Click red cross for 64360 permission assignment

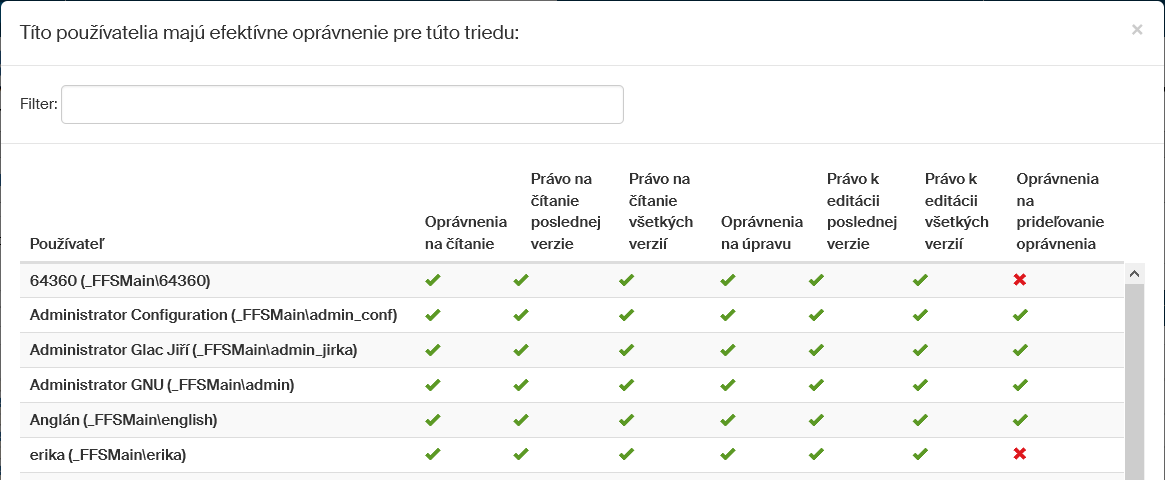coord(1020,280)
